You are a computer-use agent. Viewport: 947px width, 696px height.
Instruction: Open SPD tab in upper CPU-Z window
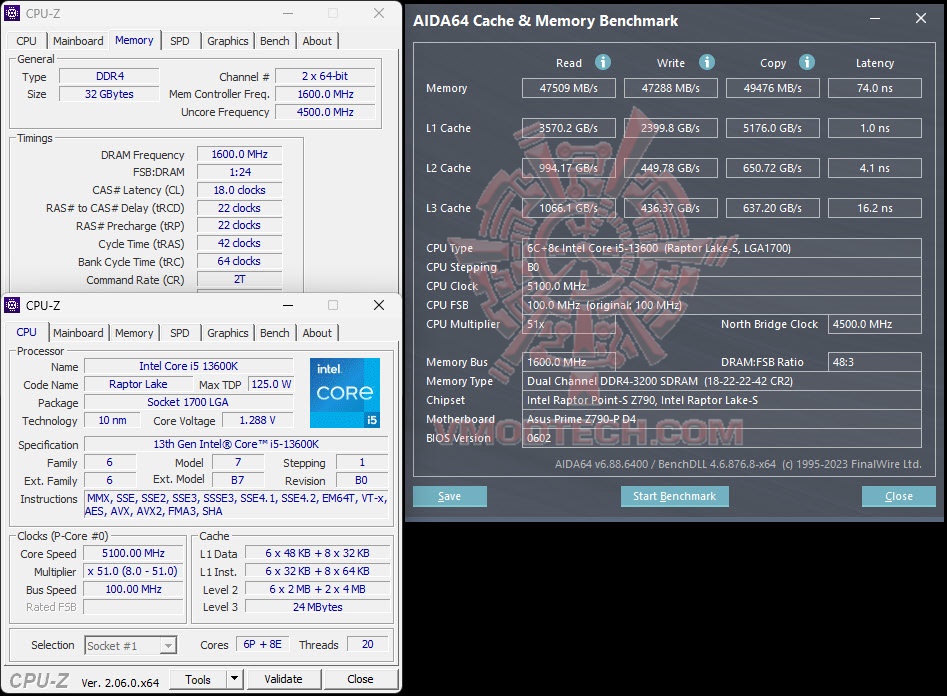(179, 41)
